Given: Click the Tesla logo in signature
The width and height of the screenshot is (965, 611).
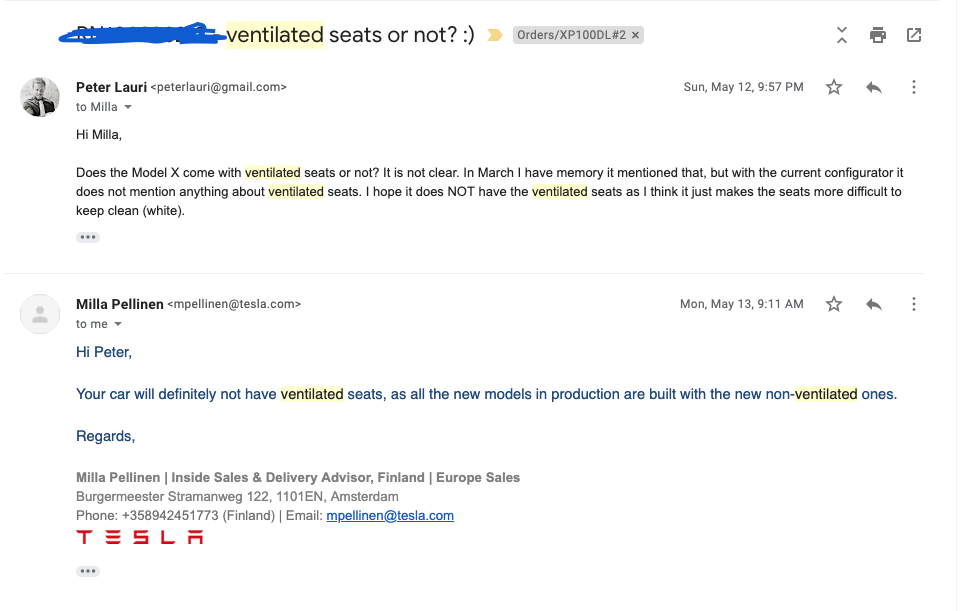Looking at the screenshot, I should pyautogui.click(x=140, y=538).
